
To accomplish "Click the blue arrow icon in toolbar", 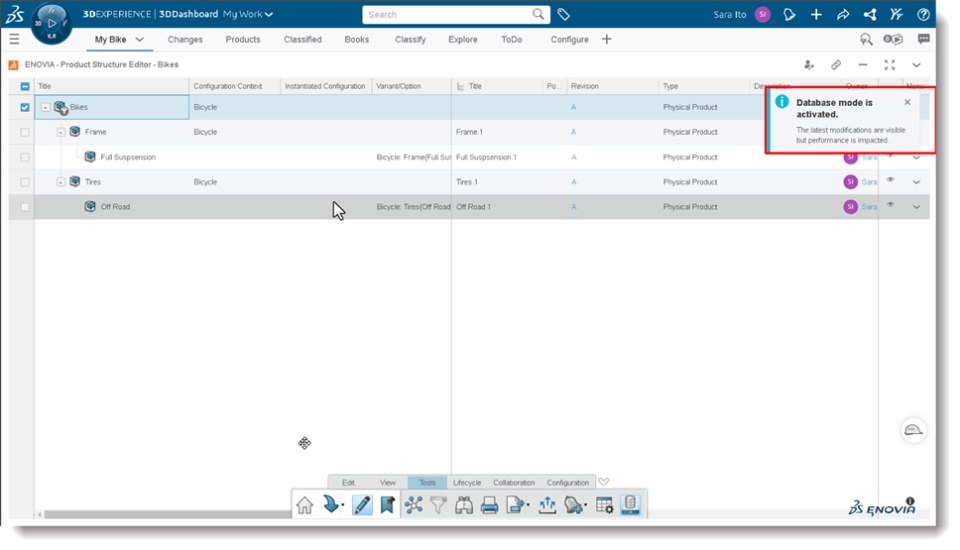I will [331, 504].
